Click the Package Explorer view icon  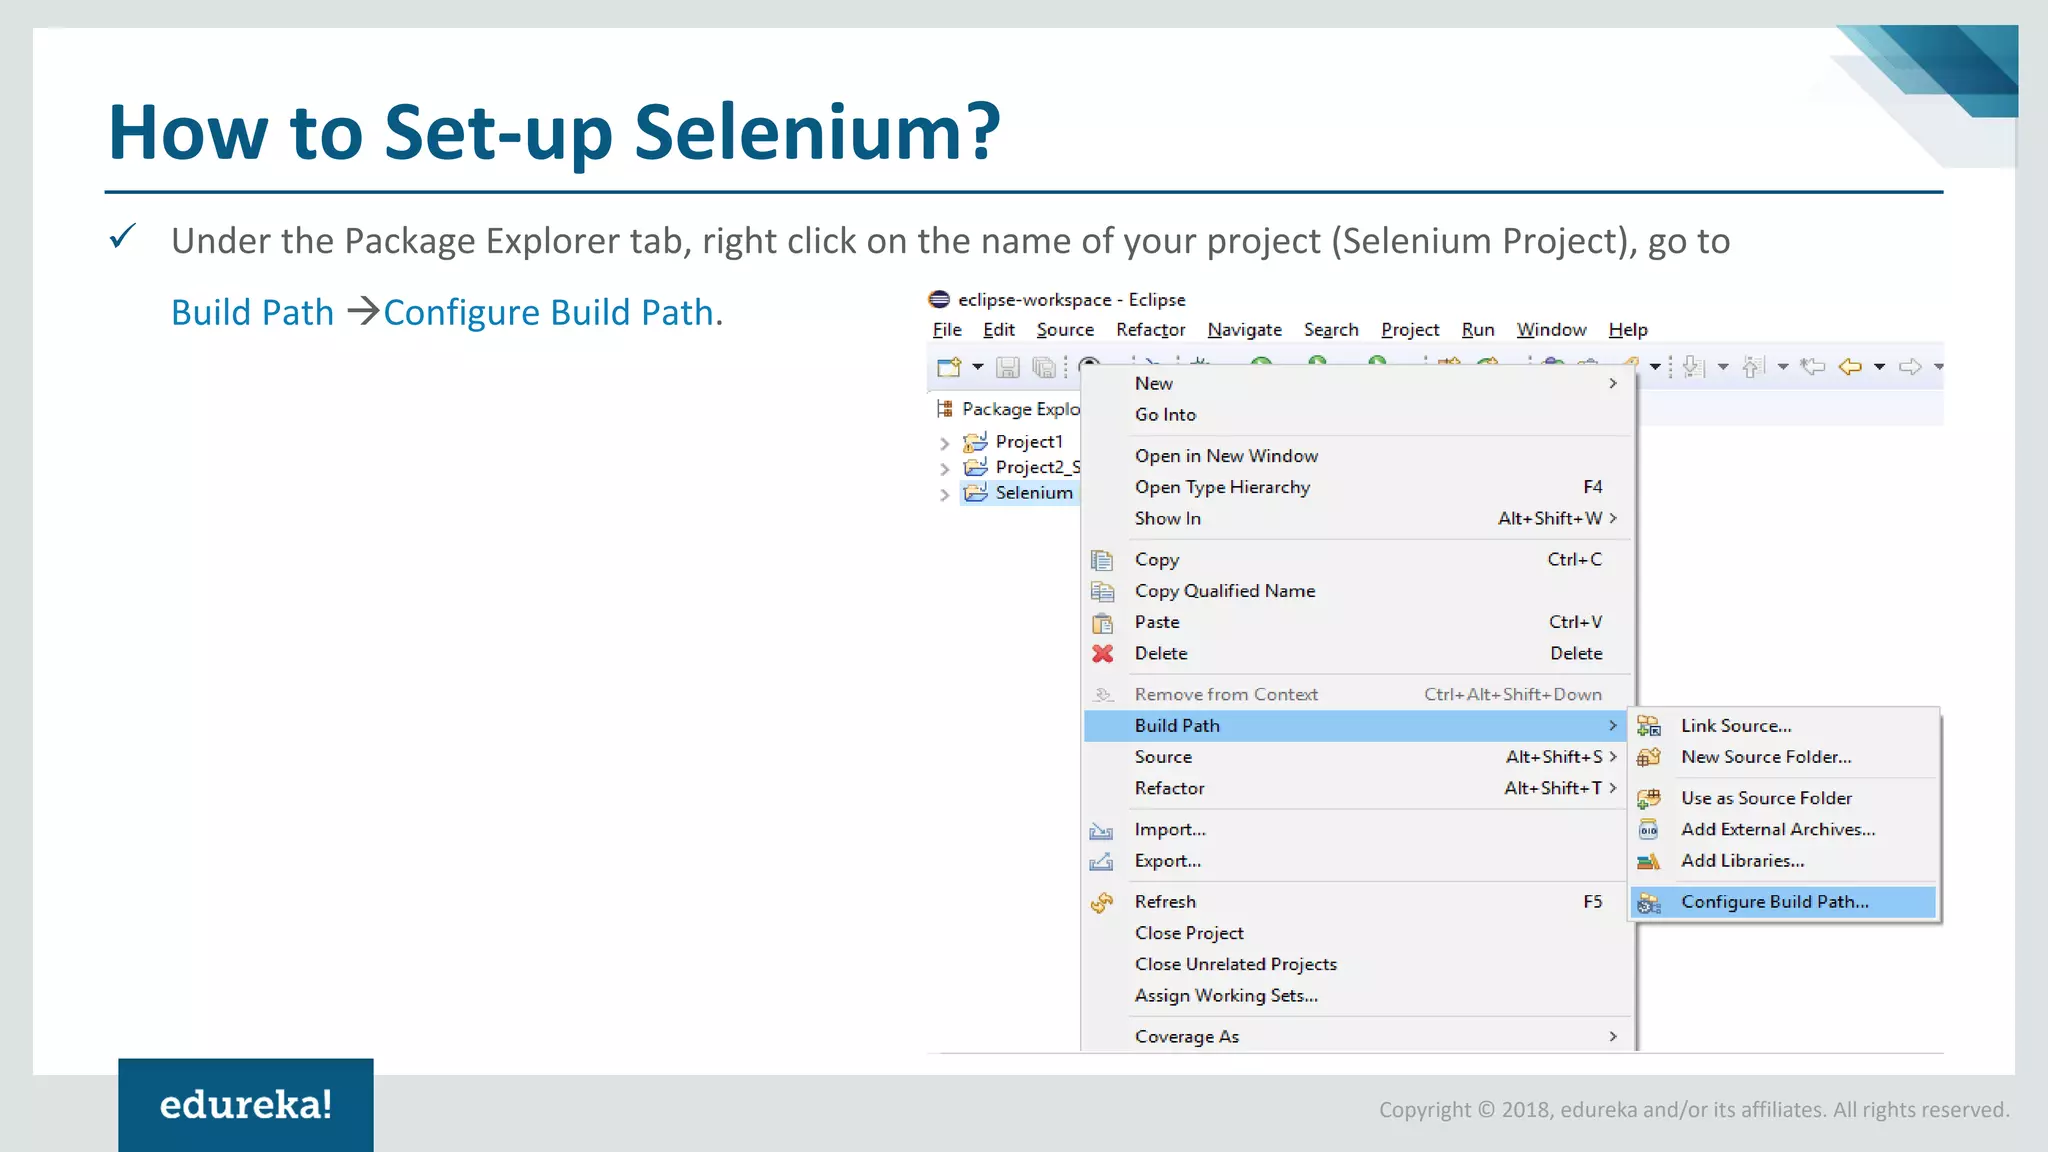[944, 408]
